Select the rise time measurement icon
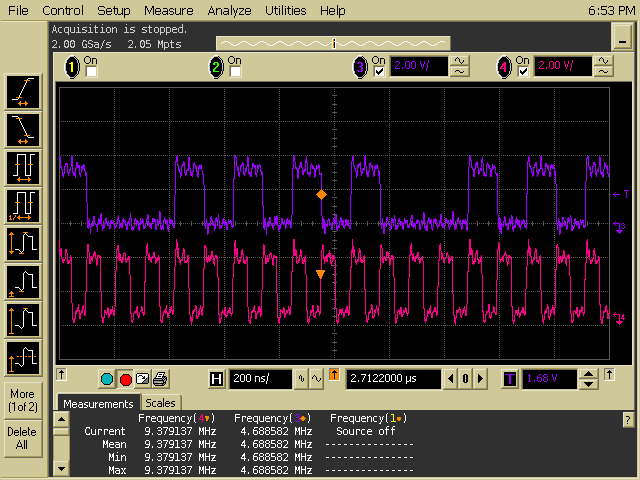This screenshot has width=640, height=480. coord(23,92)
